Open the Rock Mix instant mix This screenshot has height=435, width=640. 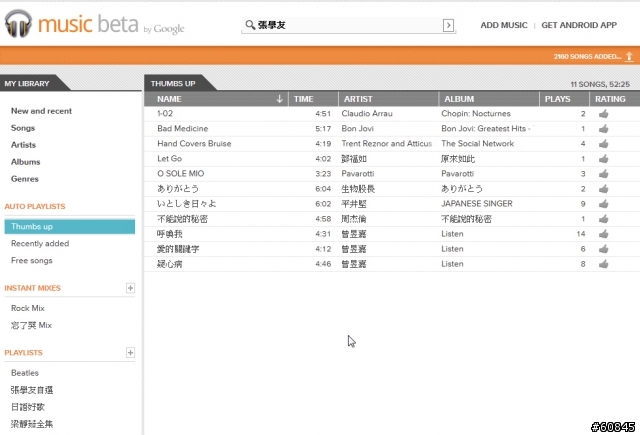tap(28, 308)
